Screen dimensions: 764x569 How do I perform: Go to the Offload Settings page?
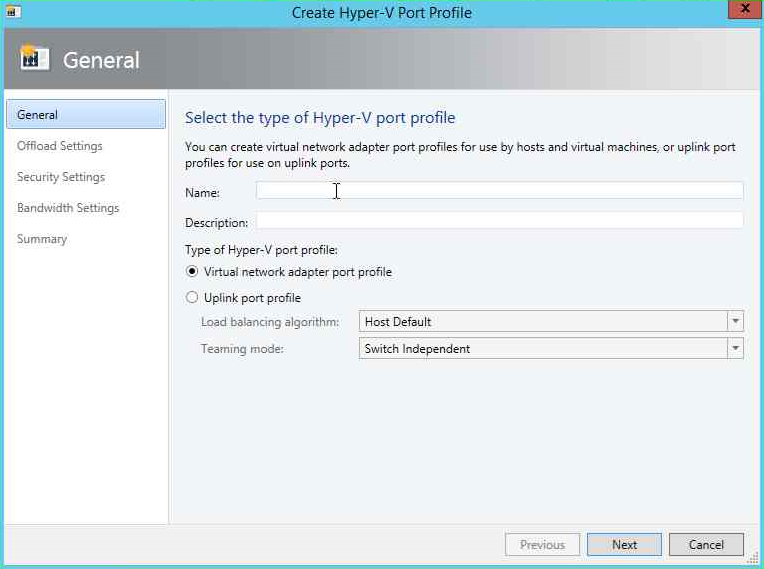[x=59, y=146]
